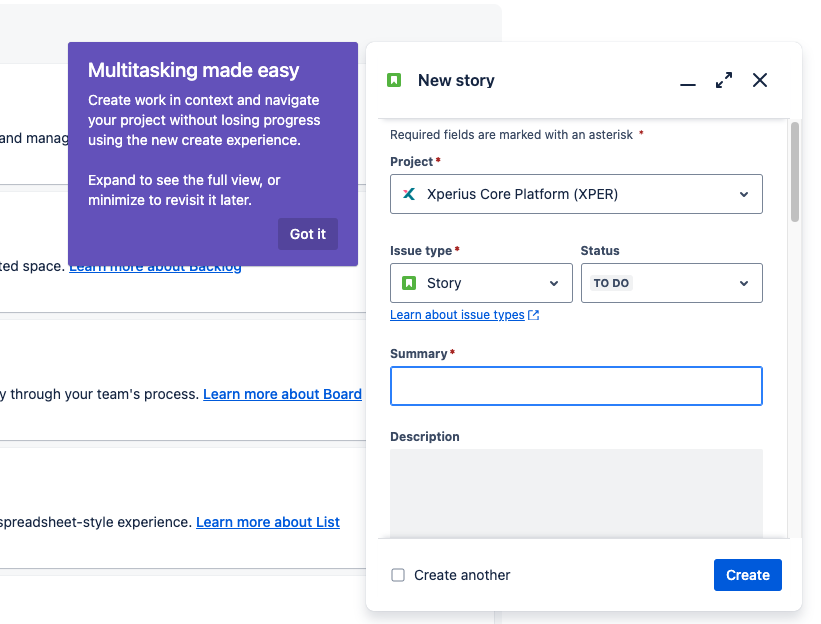Open the Status TO DO dropdown
Screen dimensions: 821x624
[671, 283]
